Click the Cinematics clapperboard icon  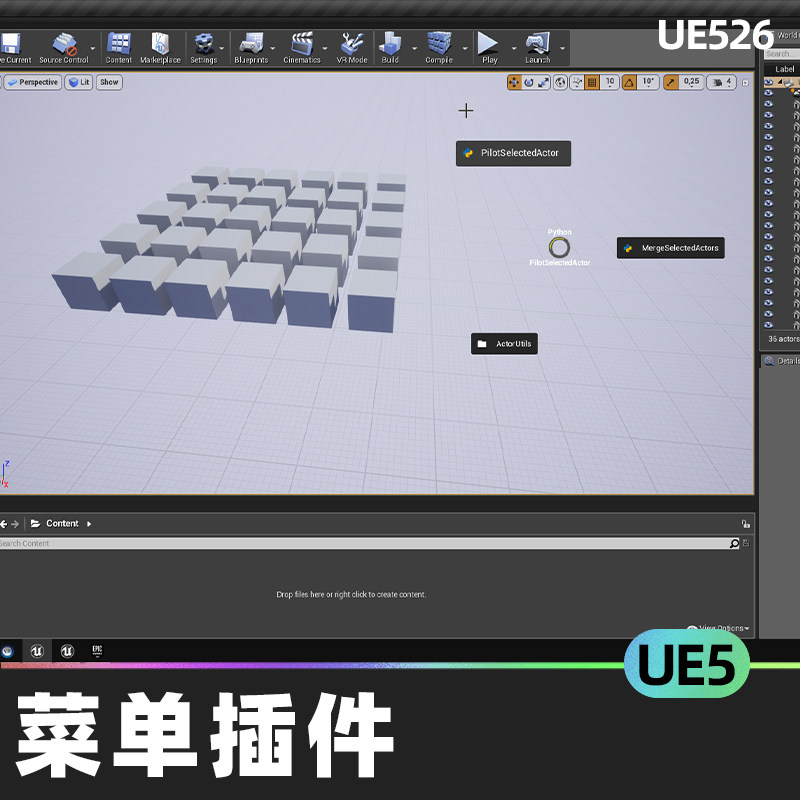[302, 43]
